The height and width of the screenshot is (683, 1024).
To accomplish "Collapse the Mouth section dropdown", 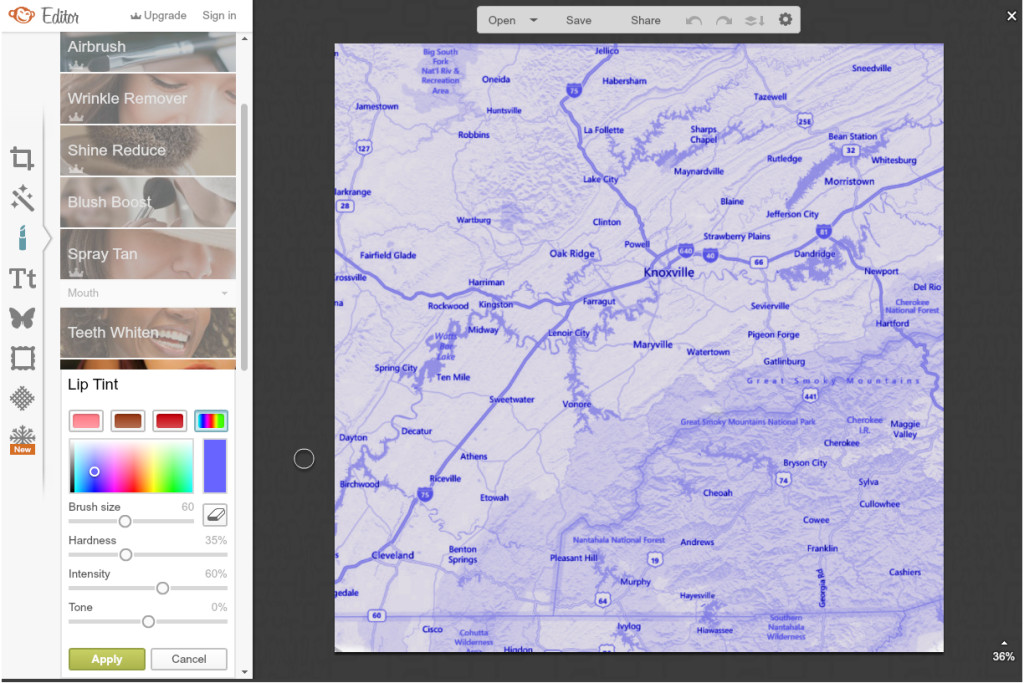I will 225,293.
